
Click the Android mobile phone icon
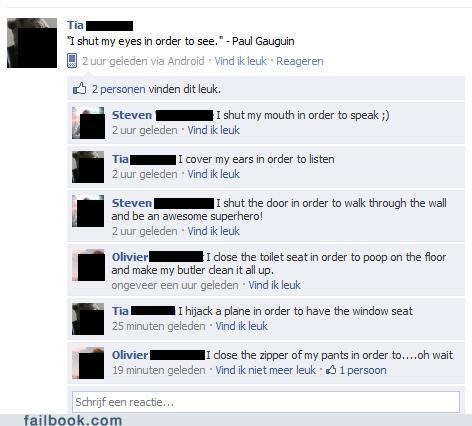click(72, 61)
